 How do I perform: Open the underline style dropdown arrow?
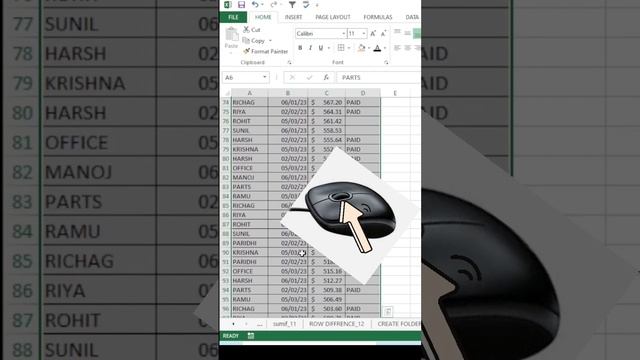click(329, 48)
